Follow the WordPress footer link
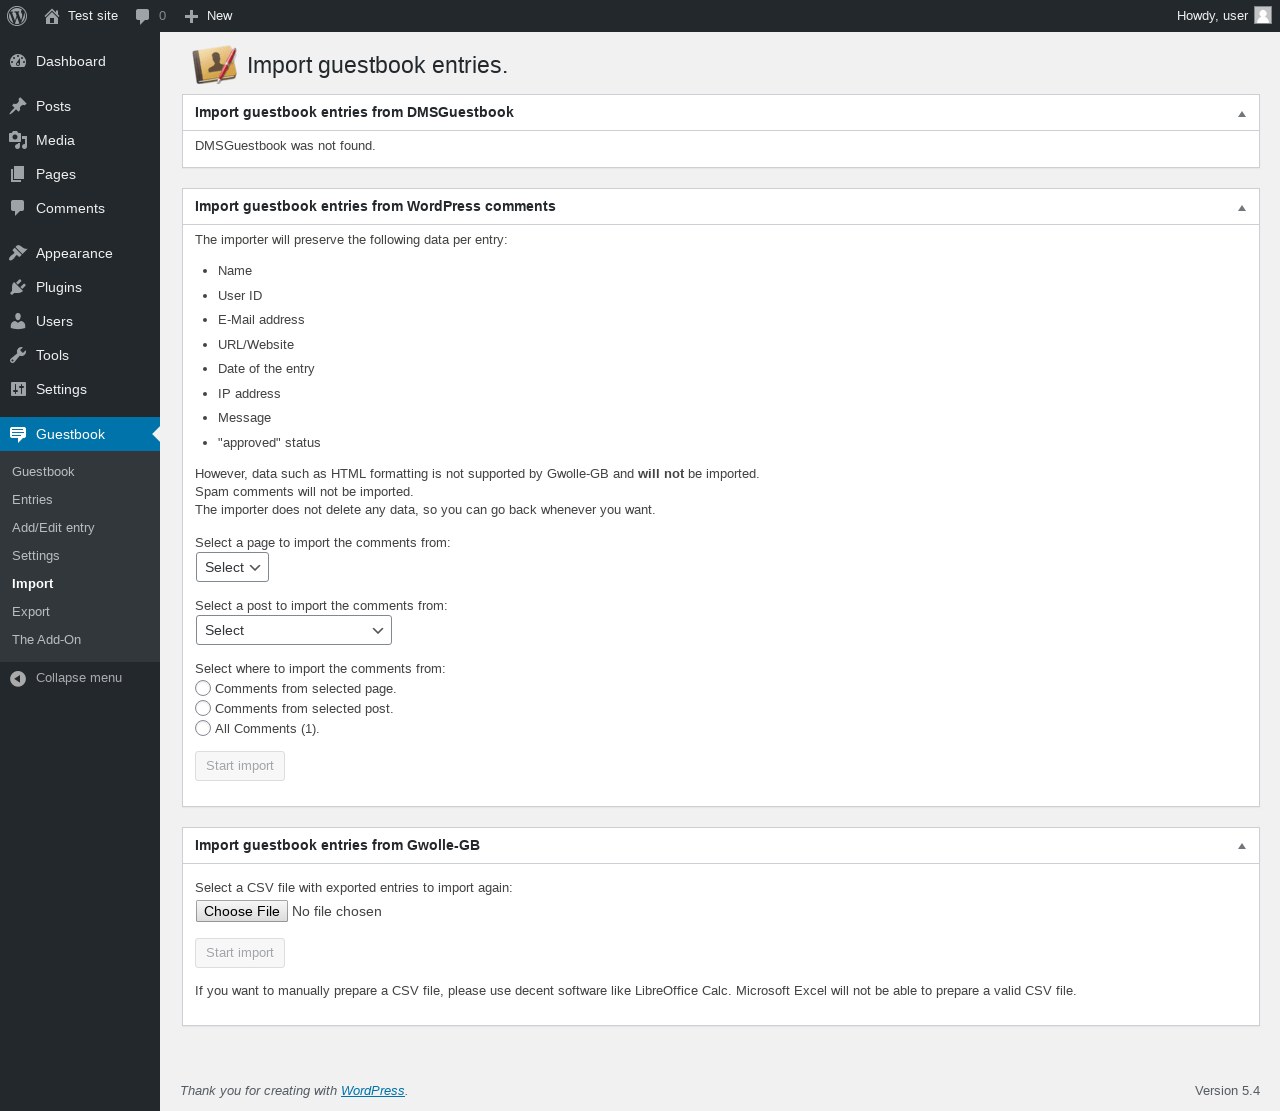Viewport: 1280px width, 1111px height. [x=373, y=1091]
